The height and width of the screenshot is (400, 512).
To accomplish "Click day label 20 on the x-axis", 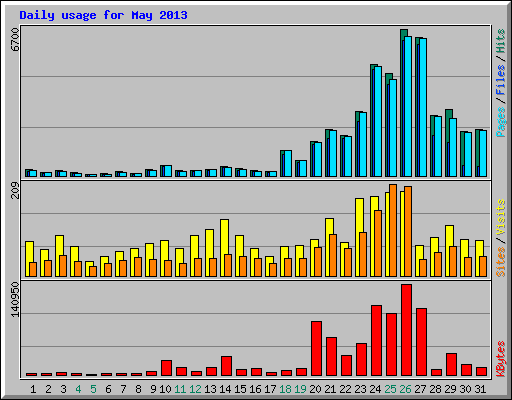I will [315, 389].
